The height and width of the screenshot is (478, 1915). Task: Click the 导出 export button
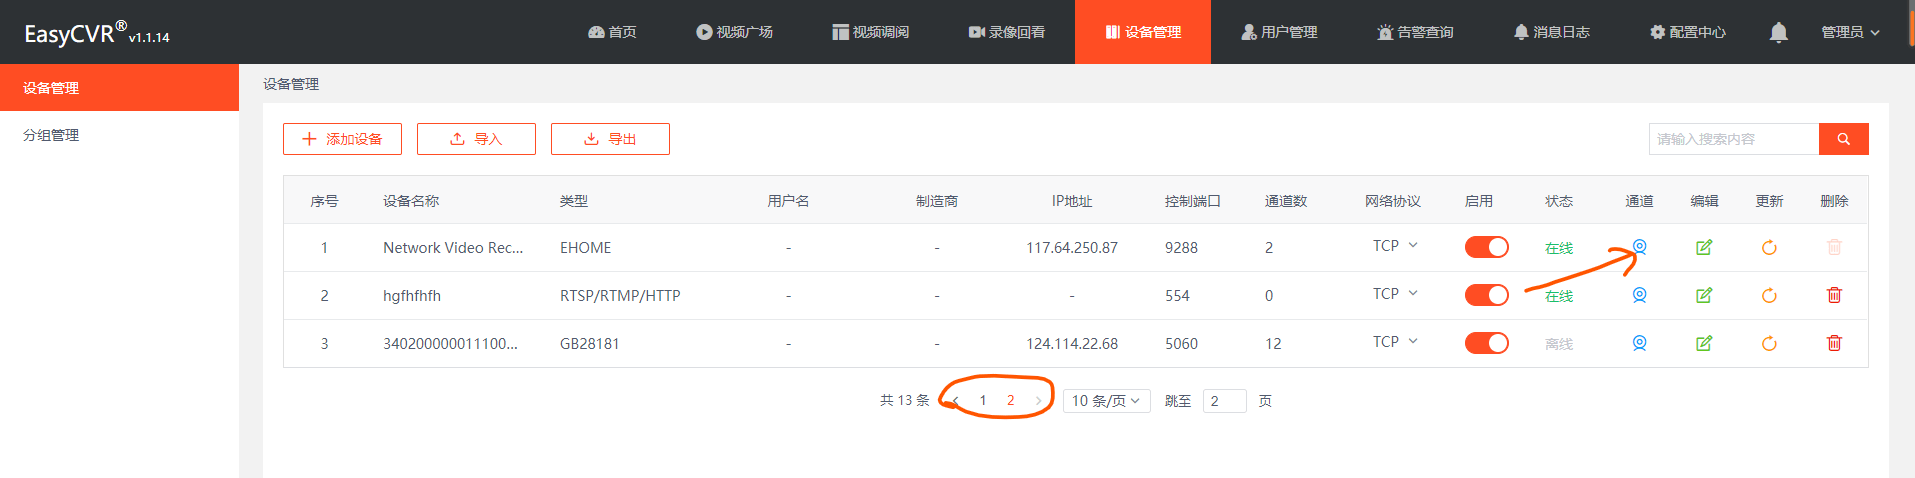point(610,139)
